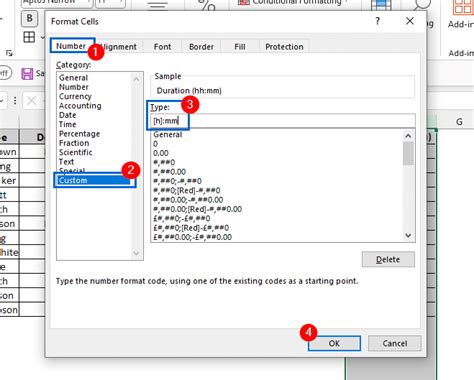Choose the #,##0.00 format code
The image size is (474, 380).
(x=169, y=172)
